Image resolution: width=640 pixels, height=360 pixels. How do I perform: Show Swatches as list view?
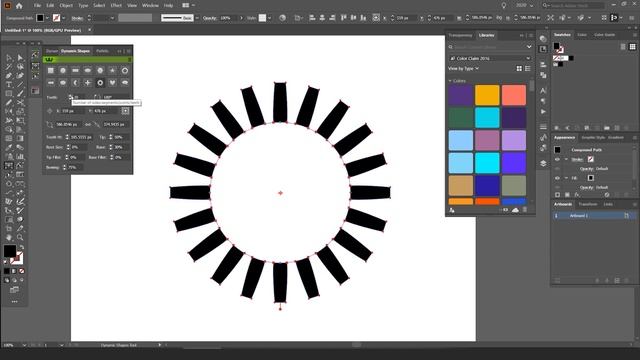click(623, 47)
